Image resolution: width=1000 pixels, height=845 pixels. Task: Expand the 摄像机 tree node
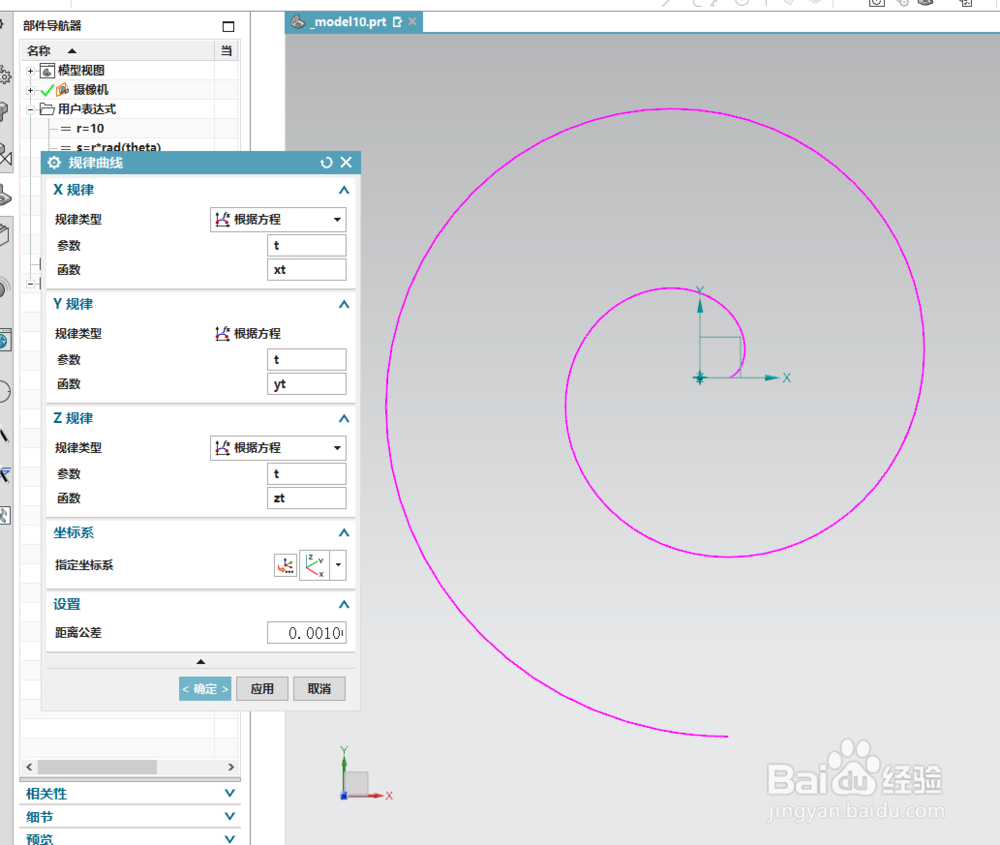coord(30,90)
